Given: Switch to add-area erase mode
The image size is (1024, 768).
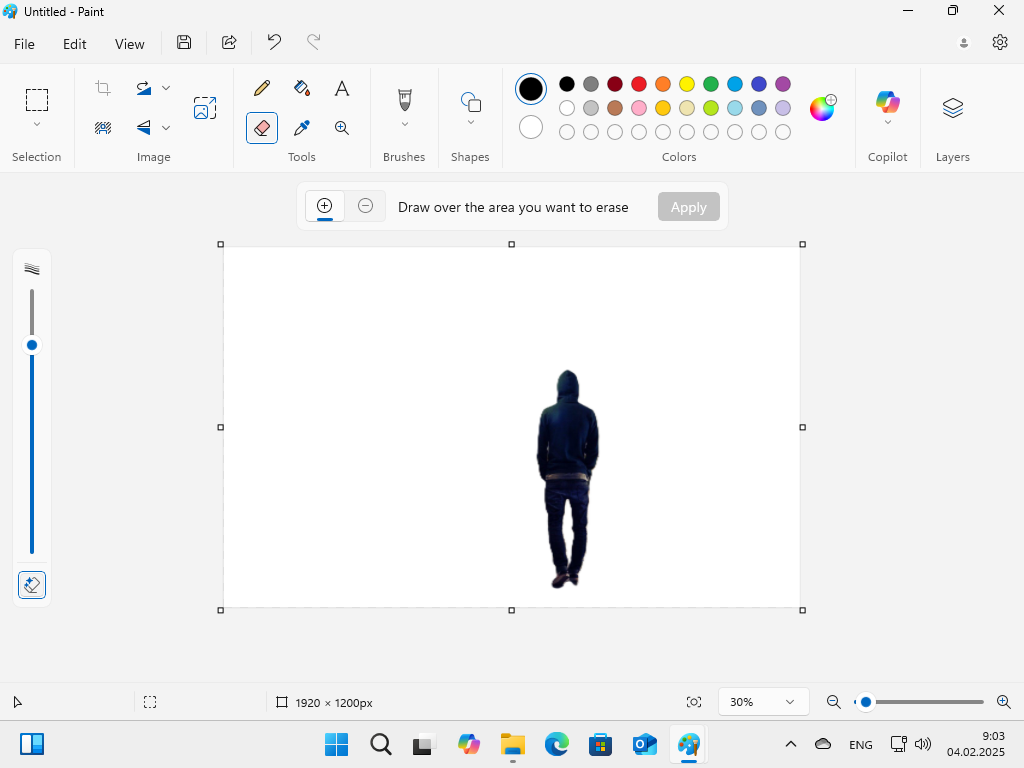Looking at the screenshot, I should tap(325, 206).
